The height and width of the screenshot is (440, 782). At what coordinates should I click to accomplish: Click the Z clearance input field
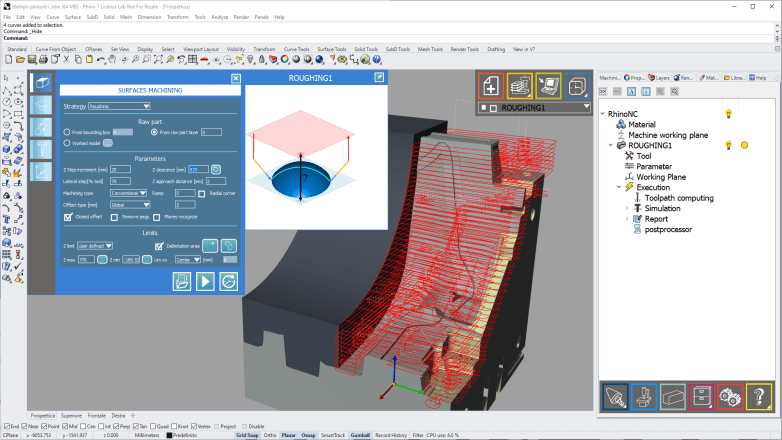(x=198, y=170)
